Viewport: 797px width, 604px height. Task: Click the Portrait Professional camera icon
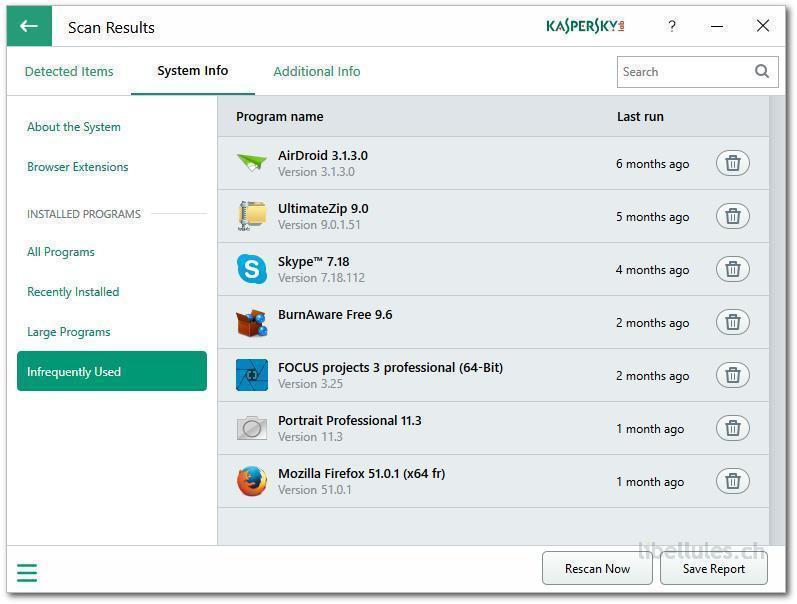point(252,428)
